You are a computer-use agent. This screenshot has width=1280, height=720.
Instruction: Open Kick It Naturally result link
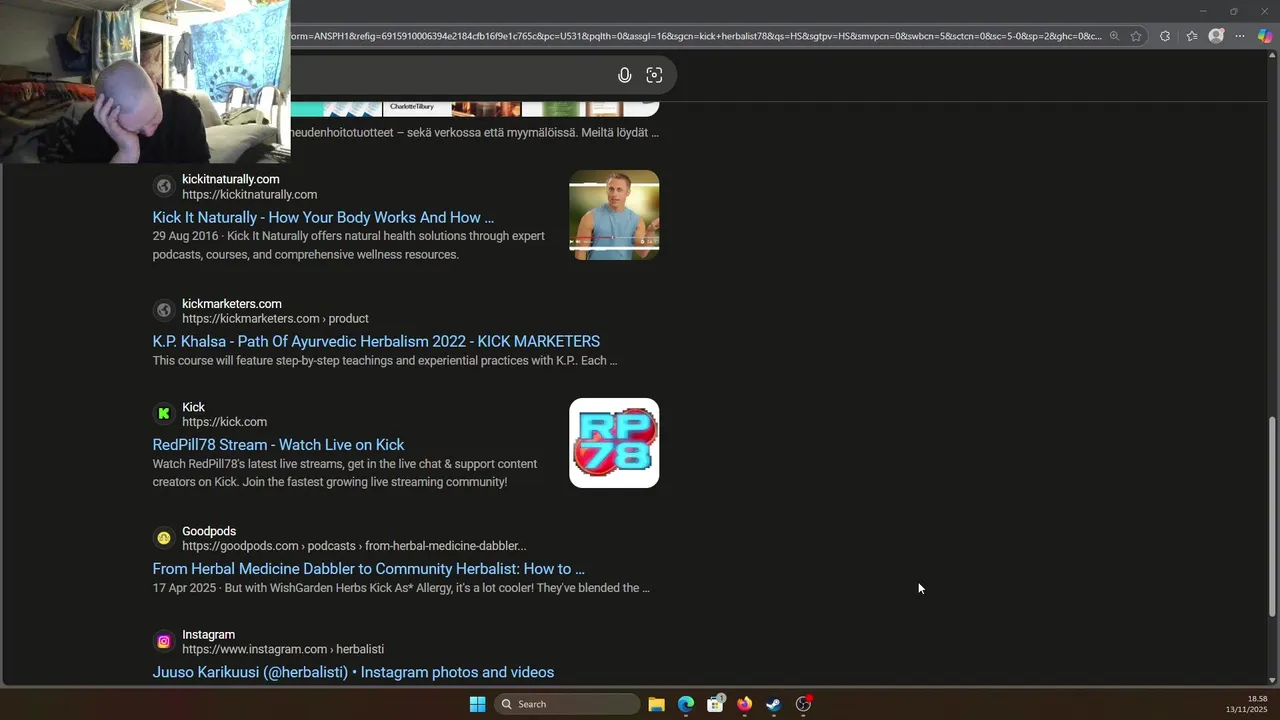(323, 217)
